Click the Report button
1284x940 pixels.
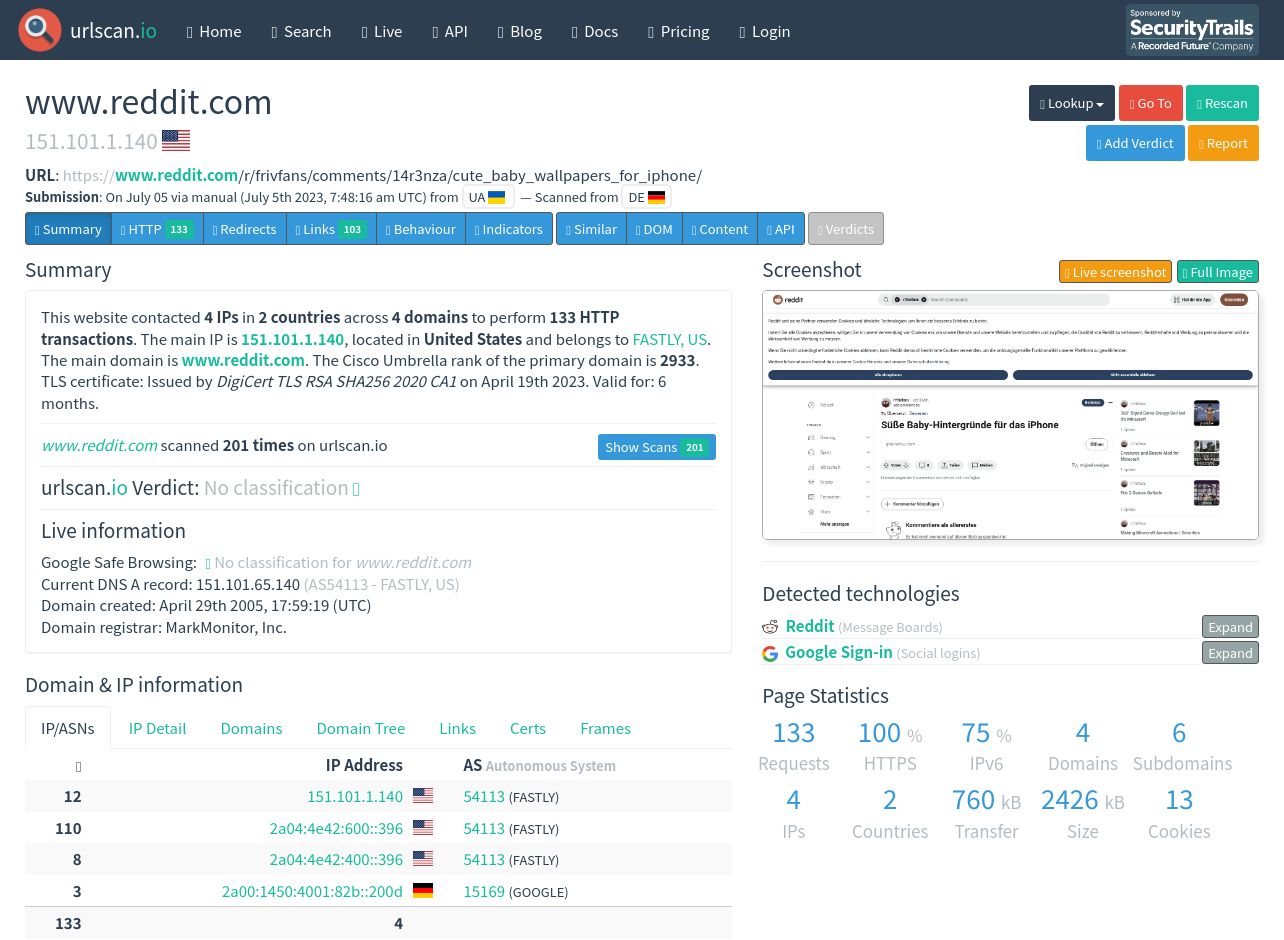click(x=1223, y=143)
